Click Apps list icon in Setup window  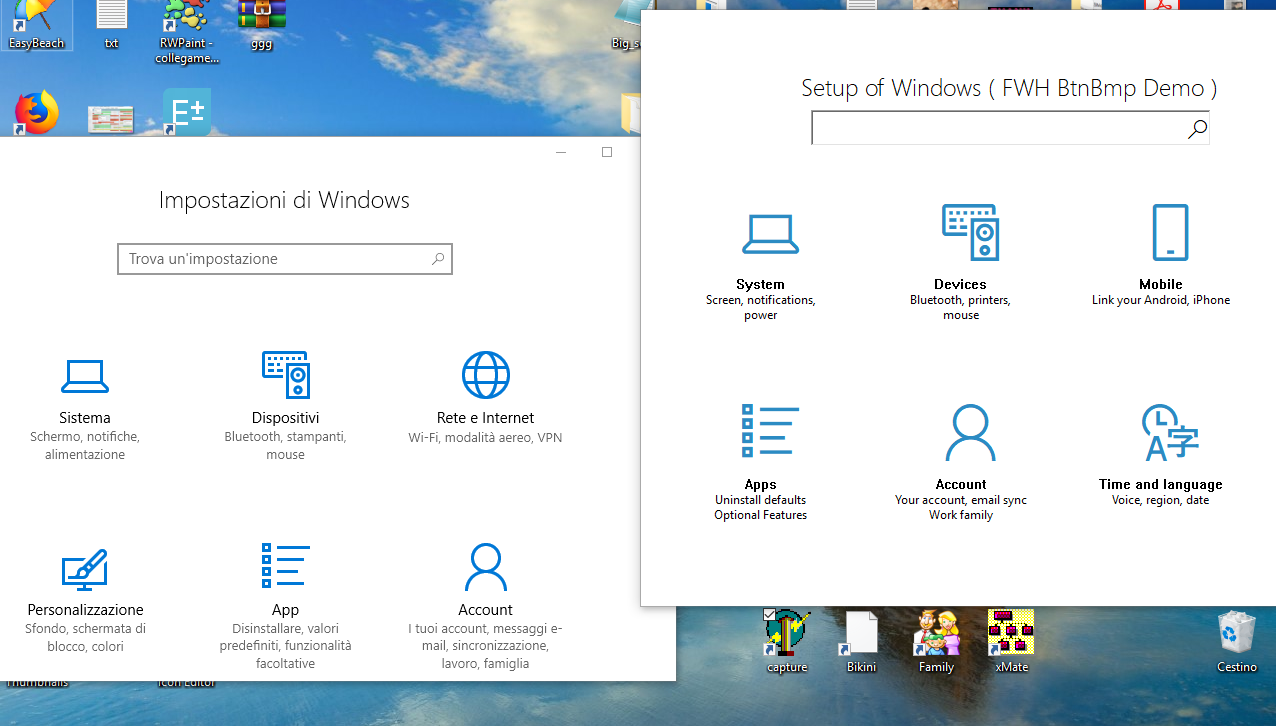coord(770,431)
